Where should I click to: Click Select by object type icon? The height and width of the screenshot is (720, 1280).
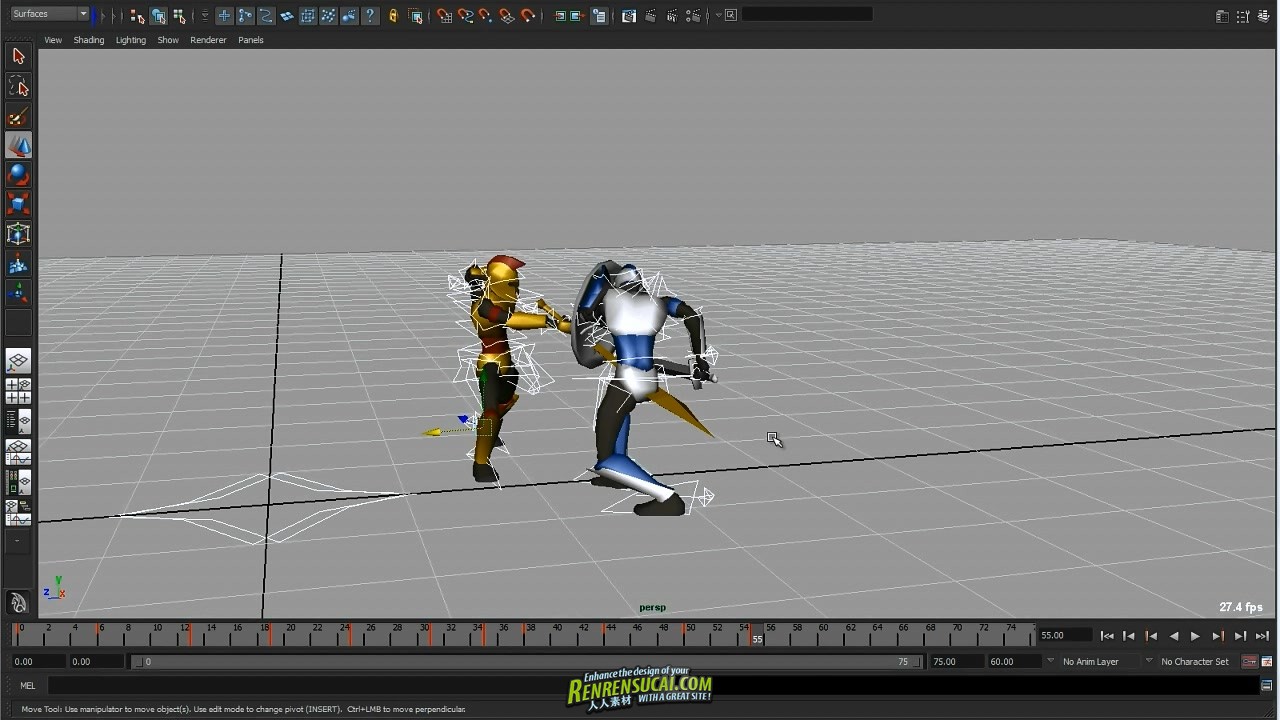(x=158, y=16)
